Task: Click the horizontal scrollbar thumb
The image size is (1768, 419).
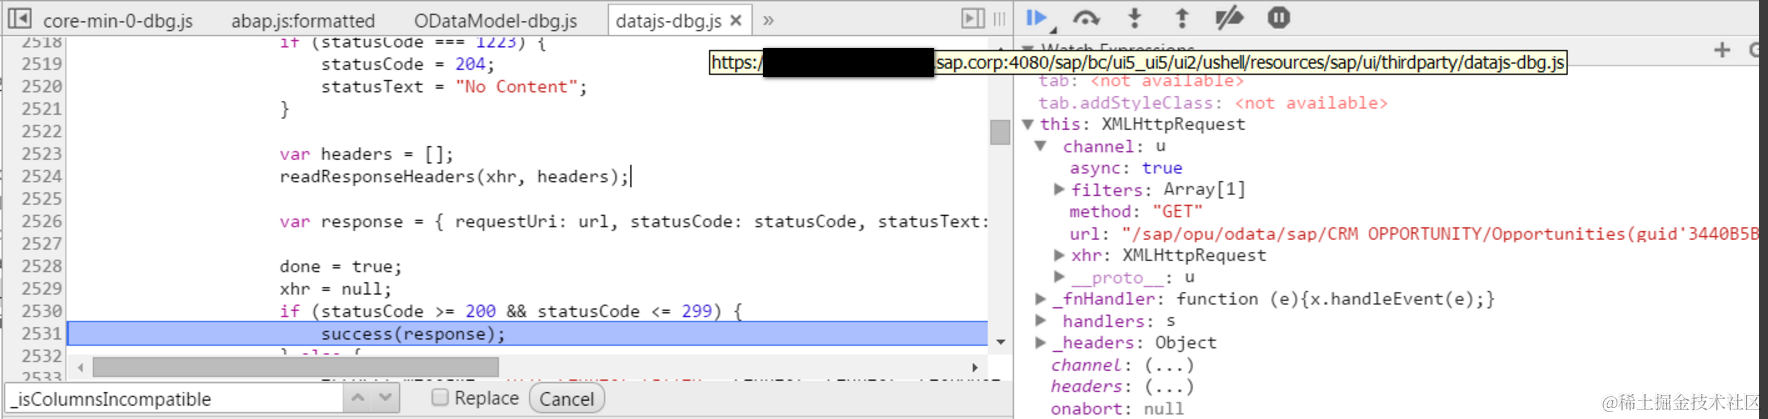Action: pos(295,367)
